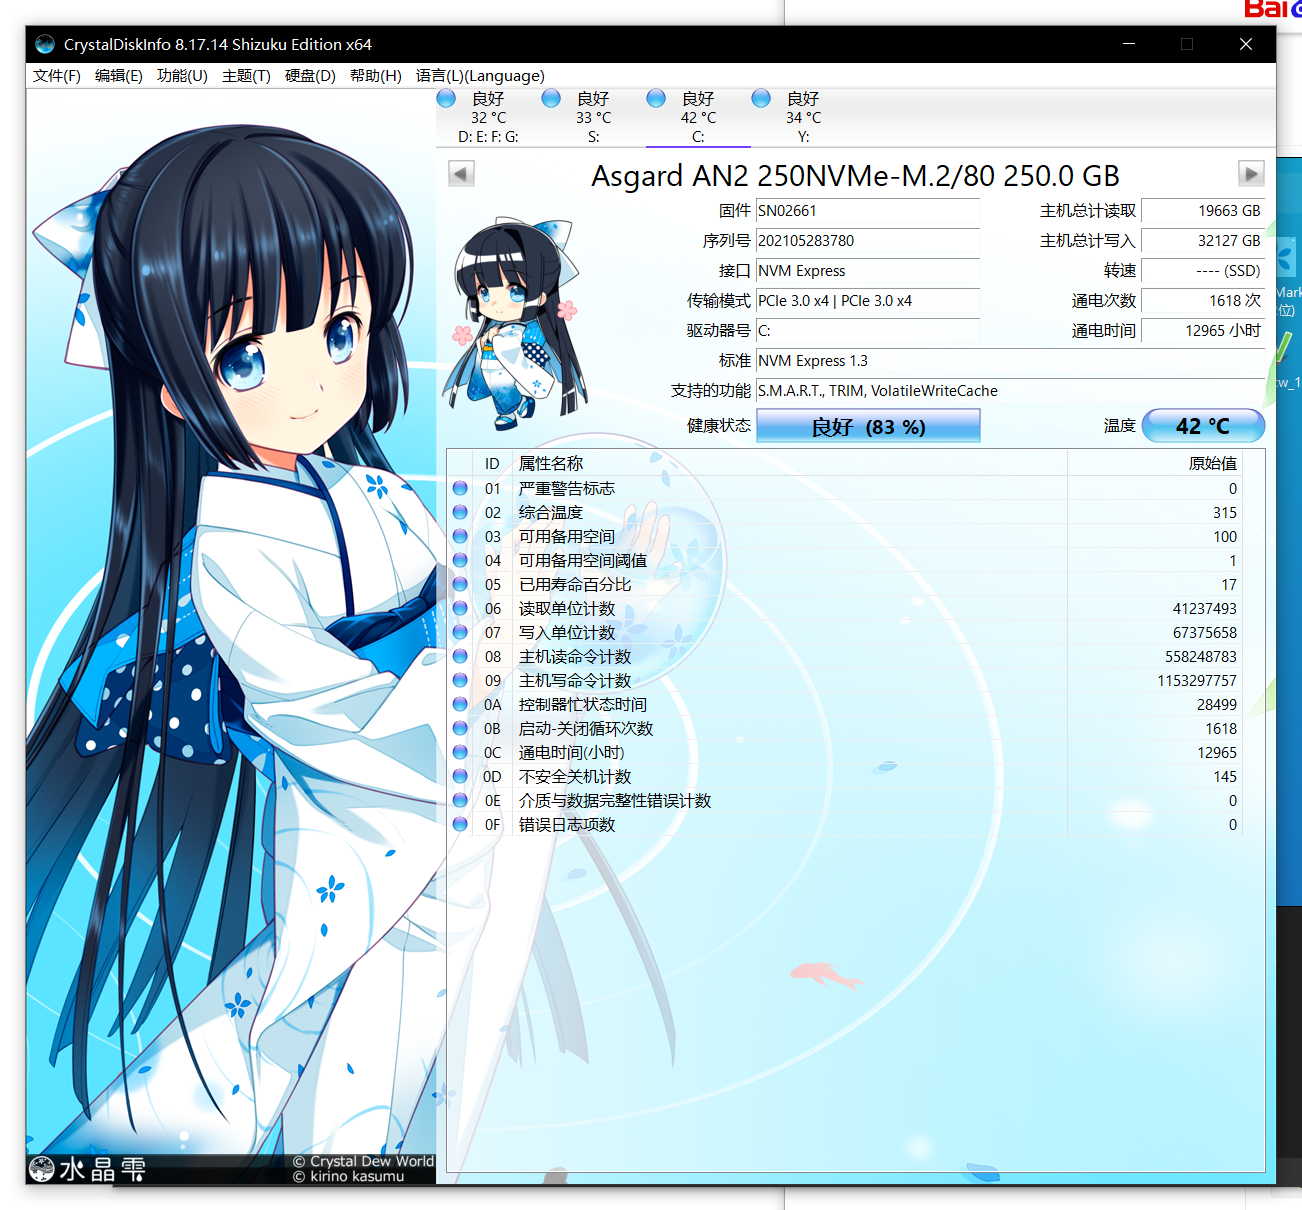
Task: Click rotation speed value ---- (SSD)
Action: point(1203,271)
